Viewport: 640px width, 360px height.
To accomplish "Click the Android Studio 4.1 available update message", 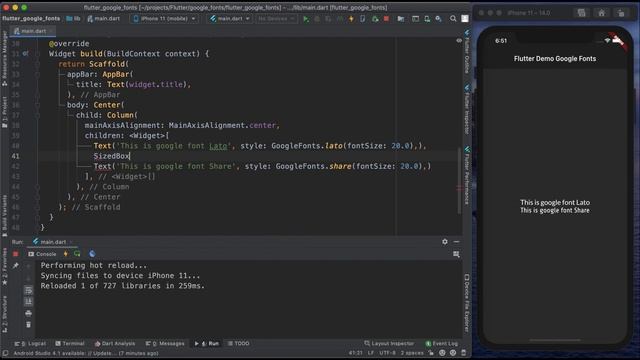I will [x=86, y=353].
